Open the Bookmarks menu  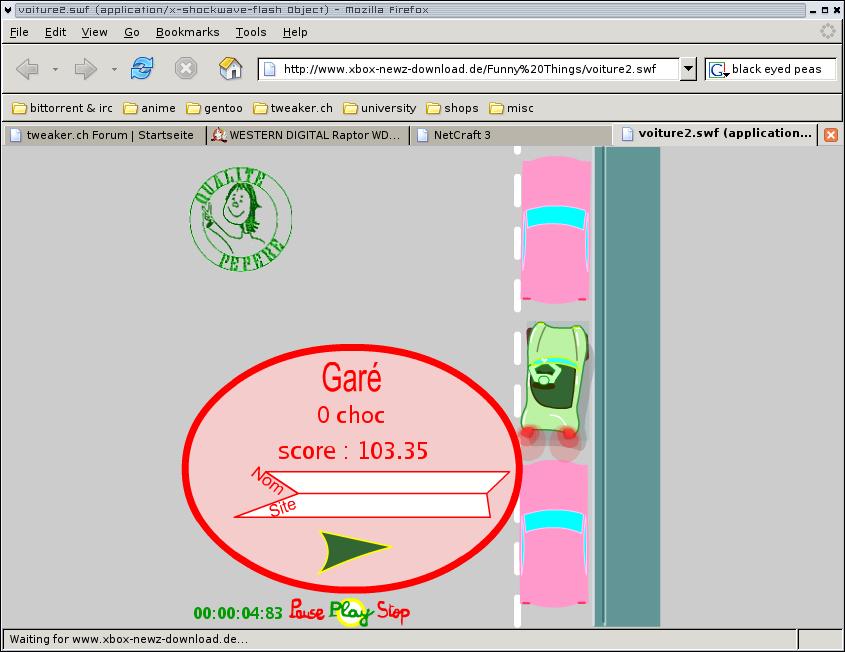(187, 32)
